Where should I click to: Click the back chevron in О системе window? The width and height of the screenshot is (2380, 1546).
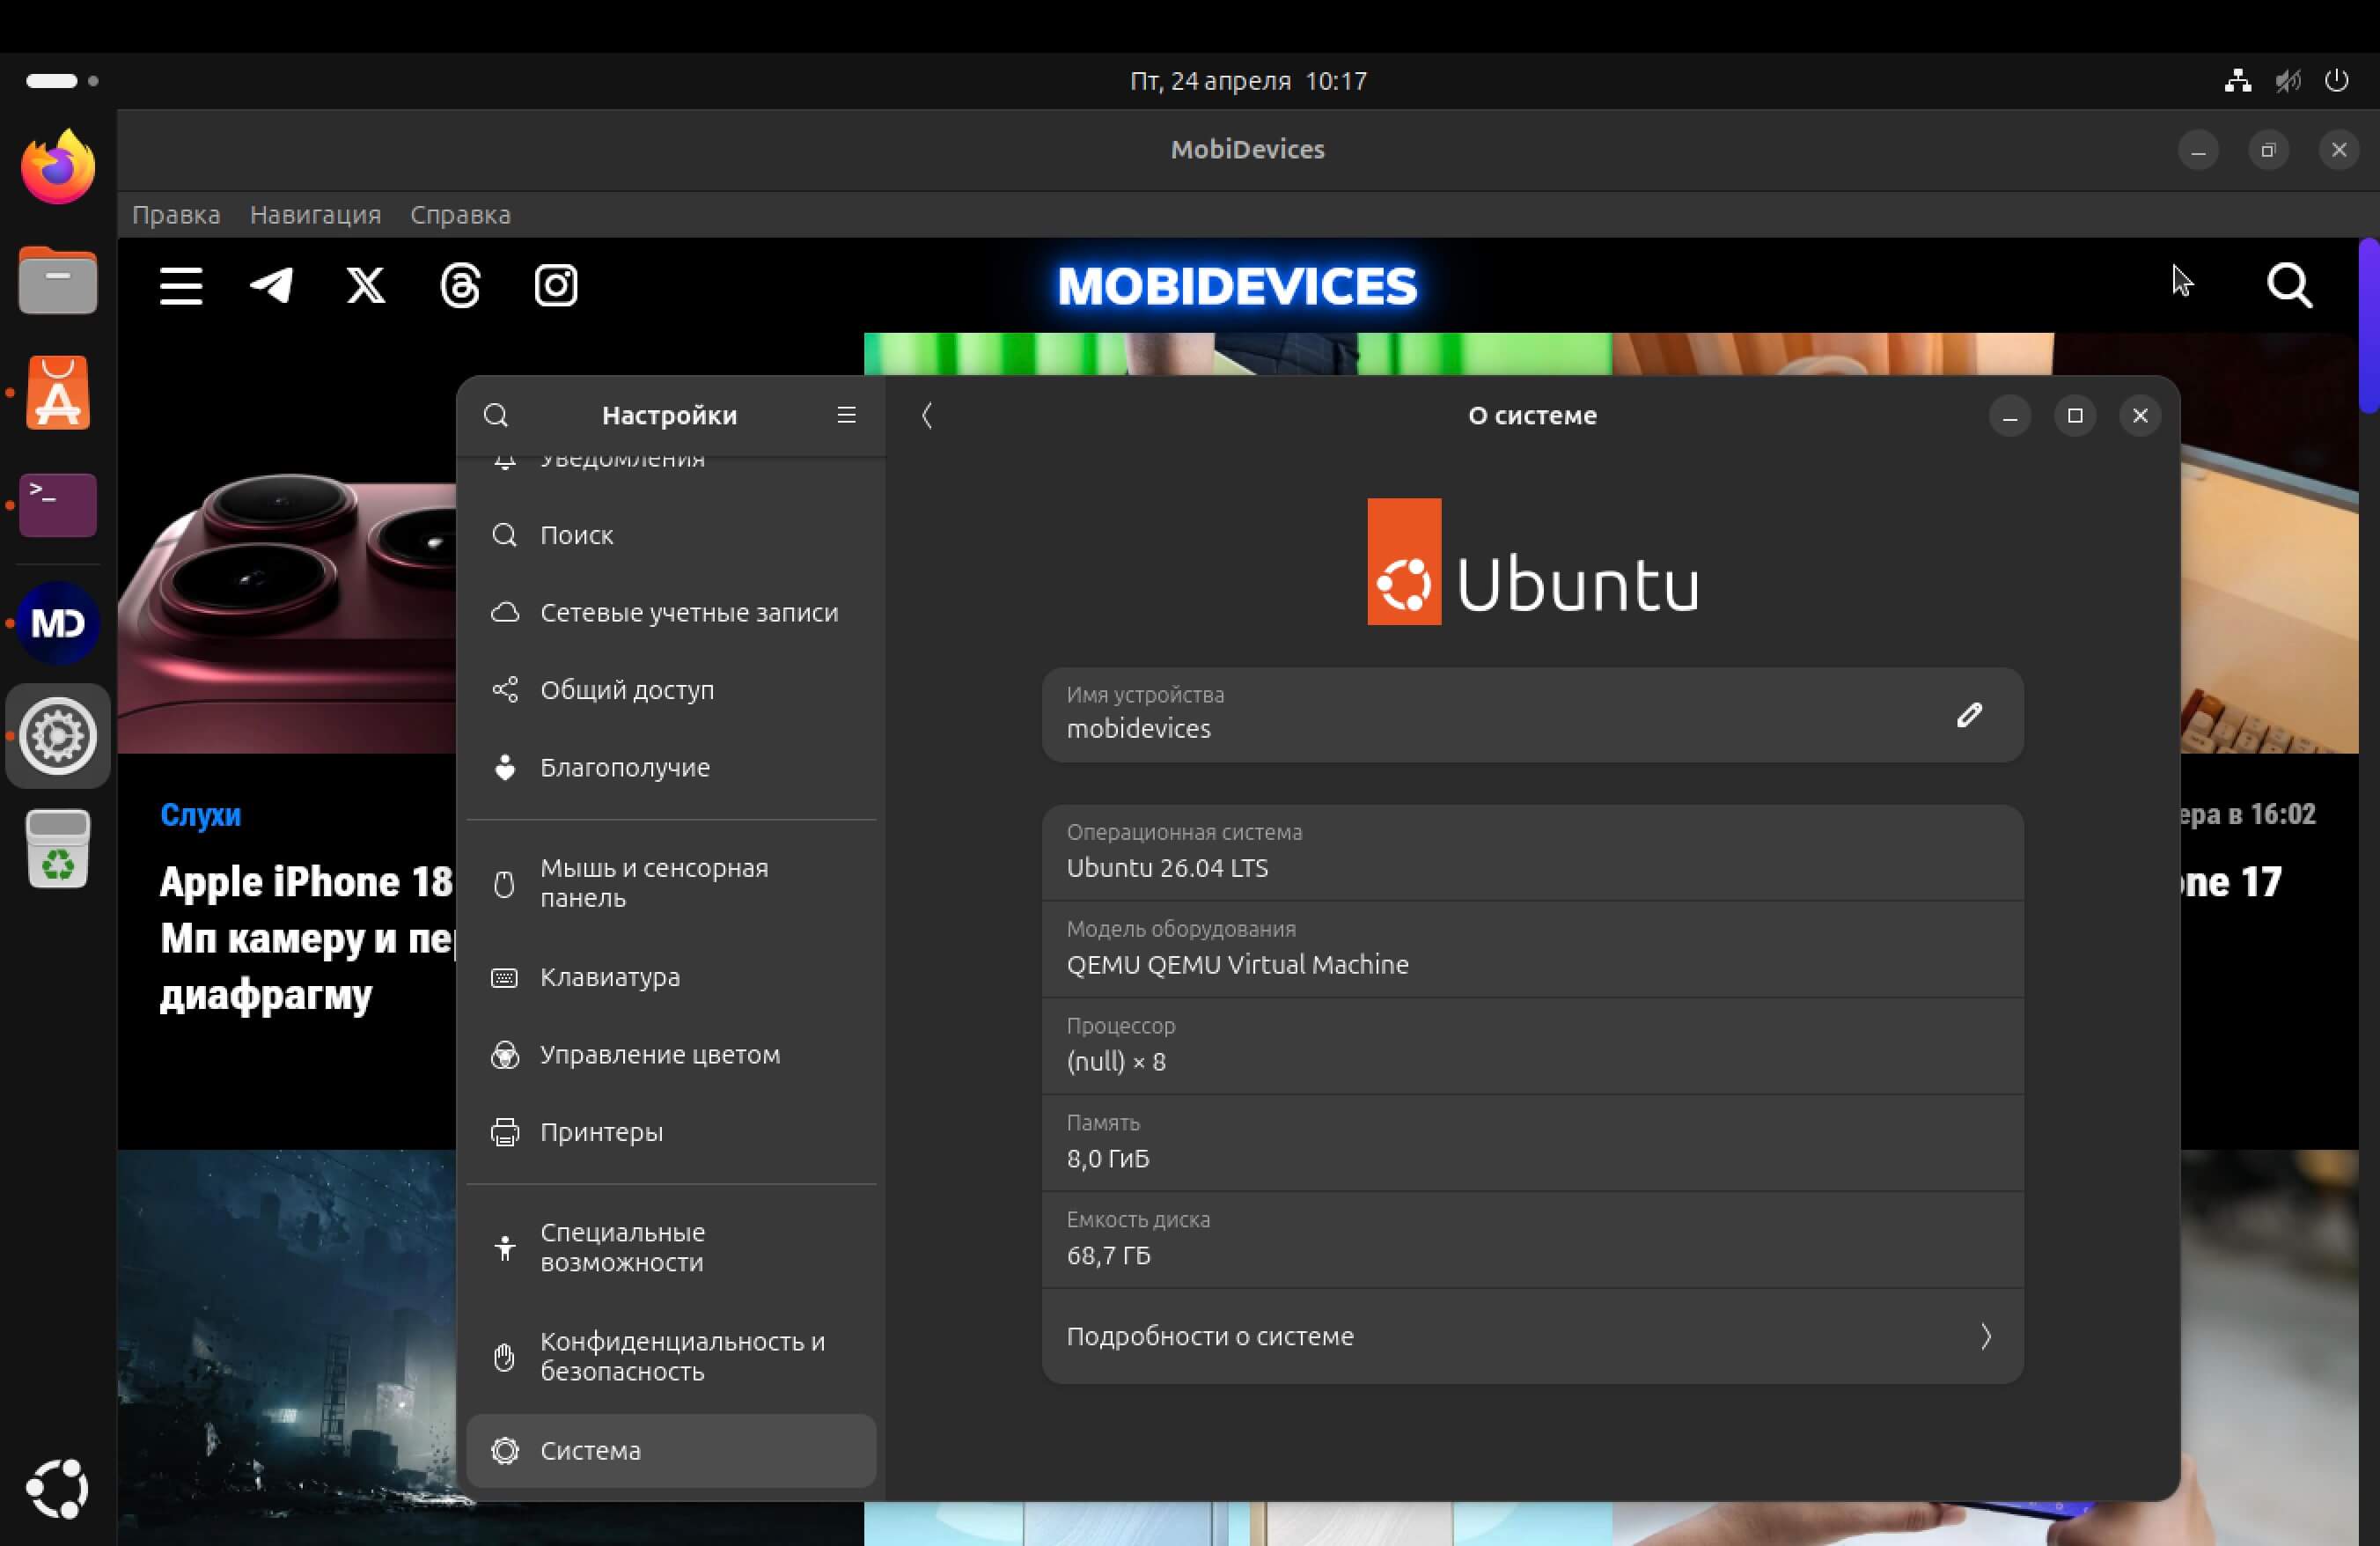[x=926, y=415]
